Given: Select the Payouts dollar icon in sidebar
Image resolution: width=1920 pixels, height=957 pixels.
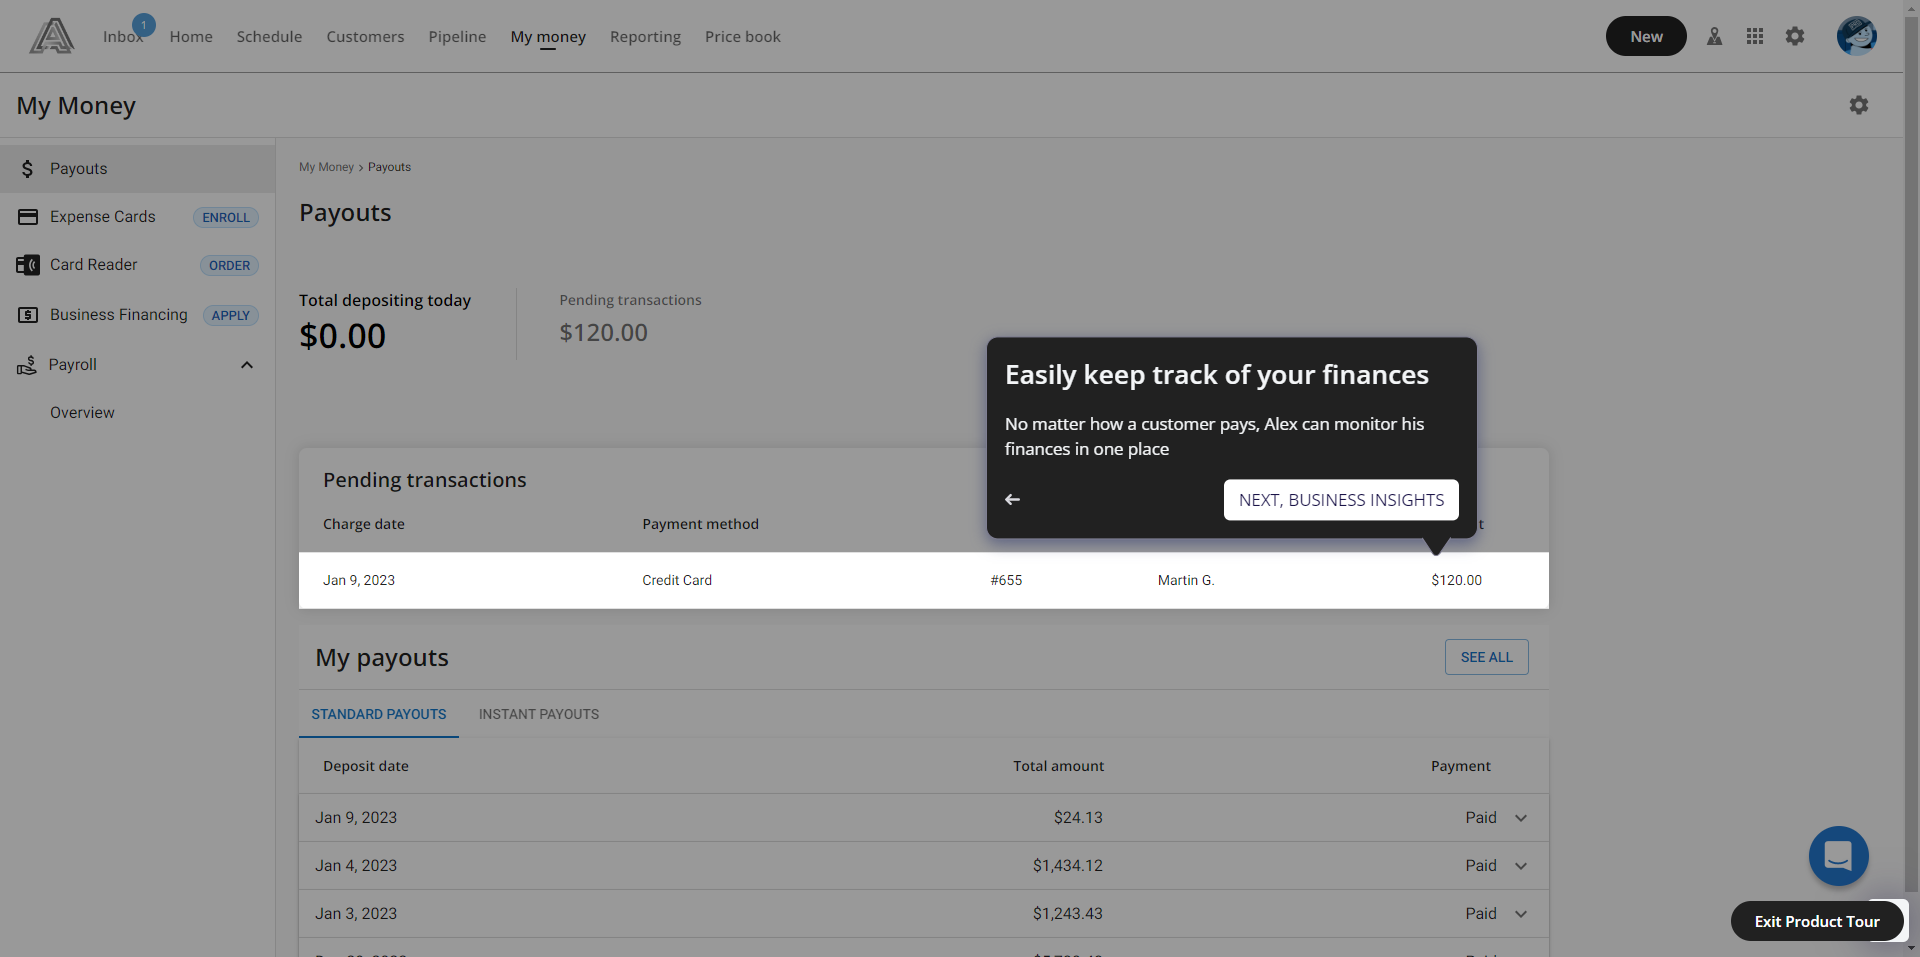Looking at the screenshot, I should [x=27, y=168].
